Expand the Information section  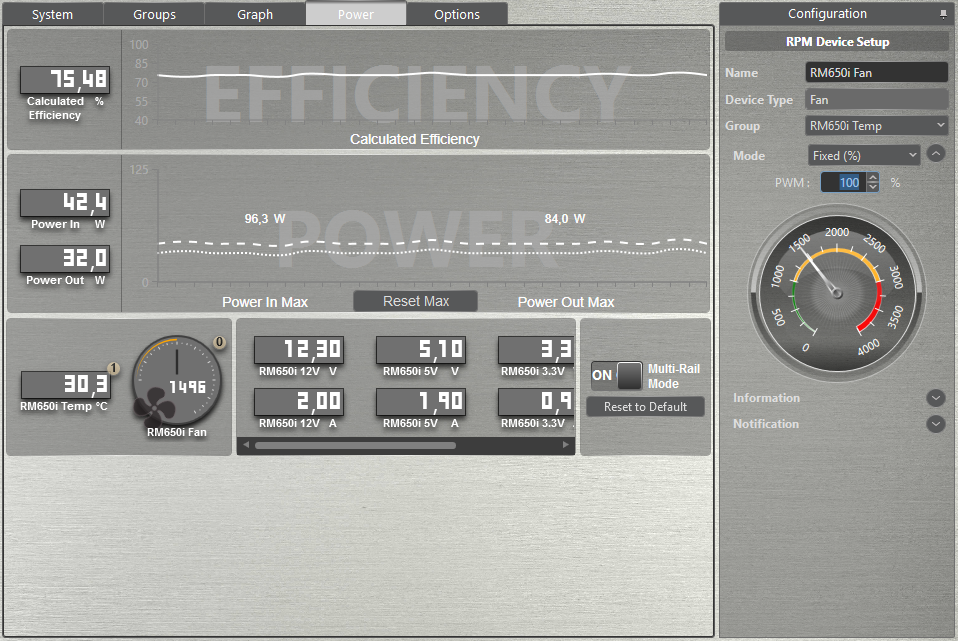[935, 398]
